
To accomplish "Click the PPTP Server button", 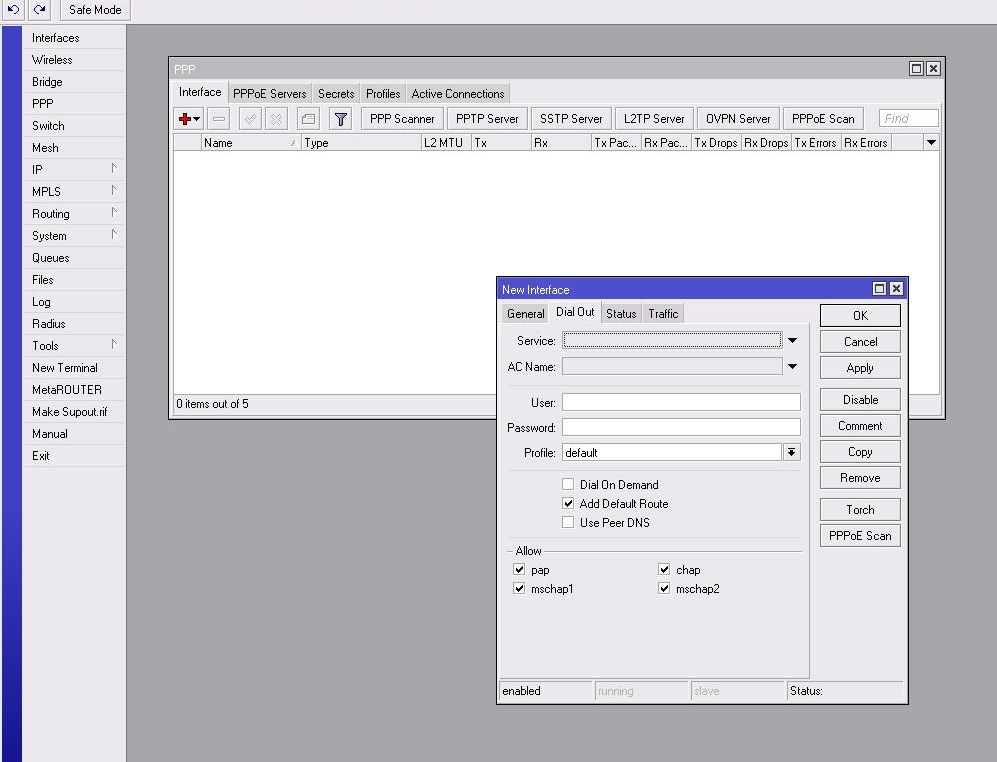I will [x=487, y=119].
